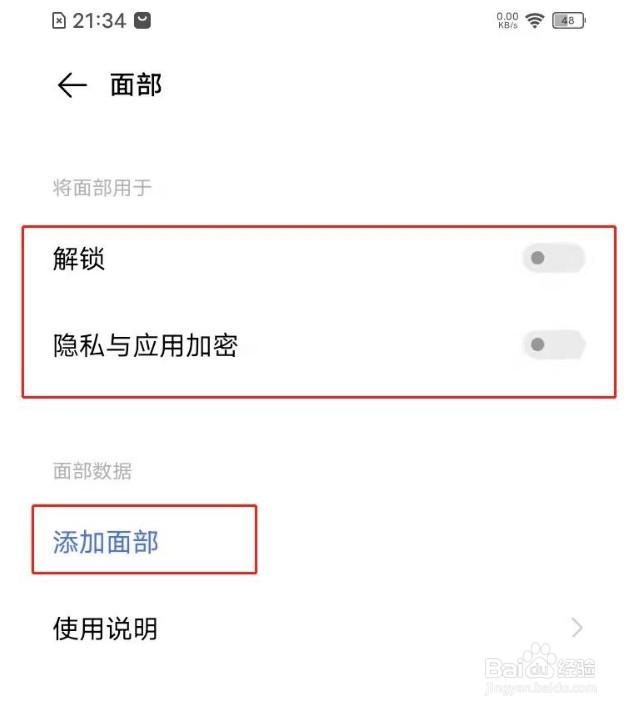Open 使用说明 via right chevron
This screenshot has height=710, width=633.
(577, 628)
